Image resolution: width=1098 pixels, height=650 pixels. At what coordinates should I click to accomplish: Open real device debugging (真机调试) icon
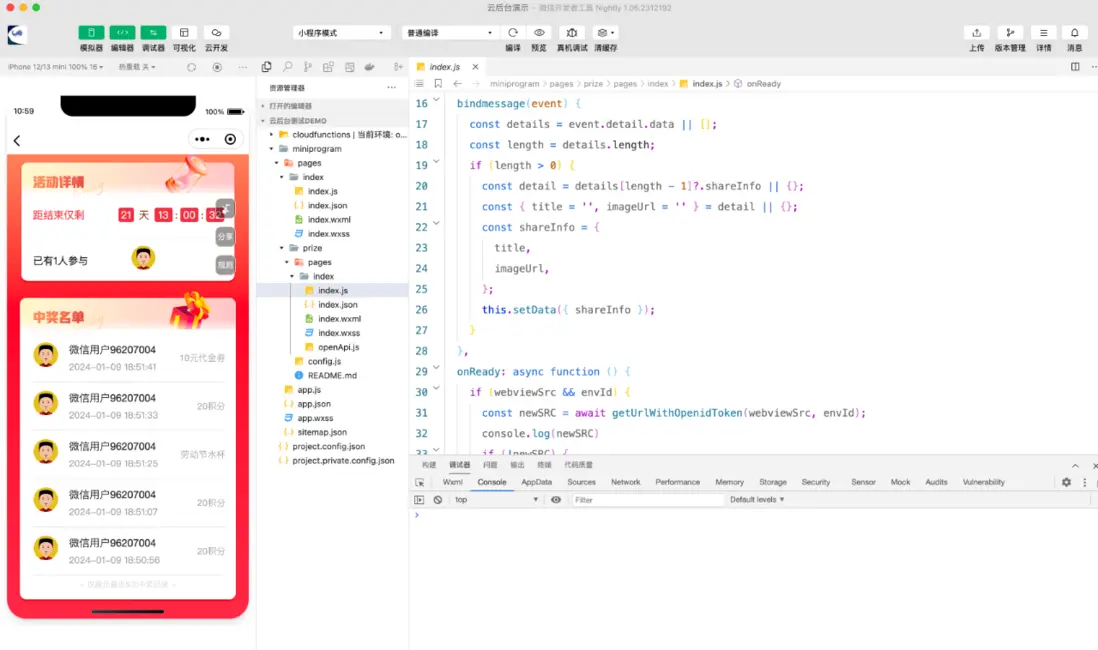coord(572,33)
